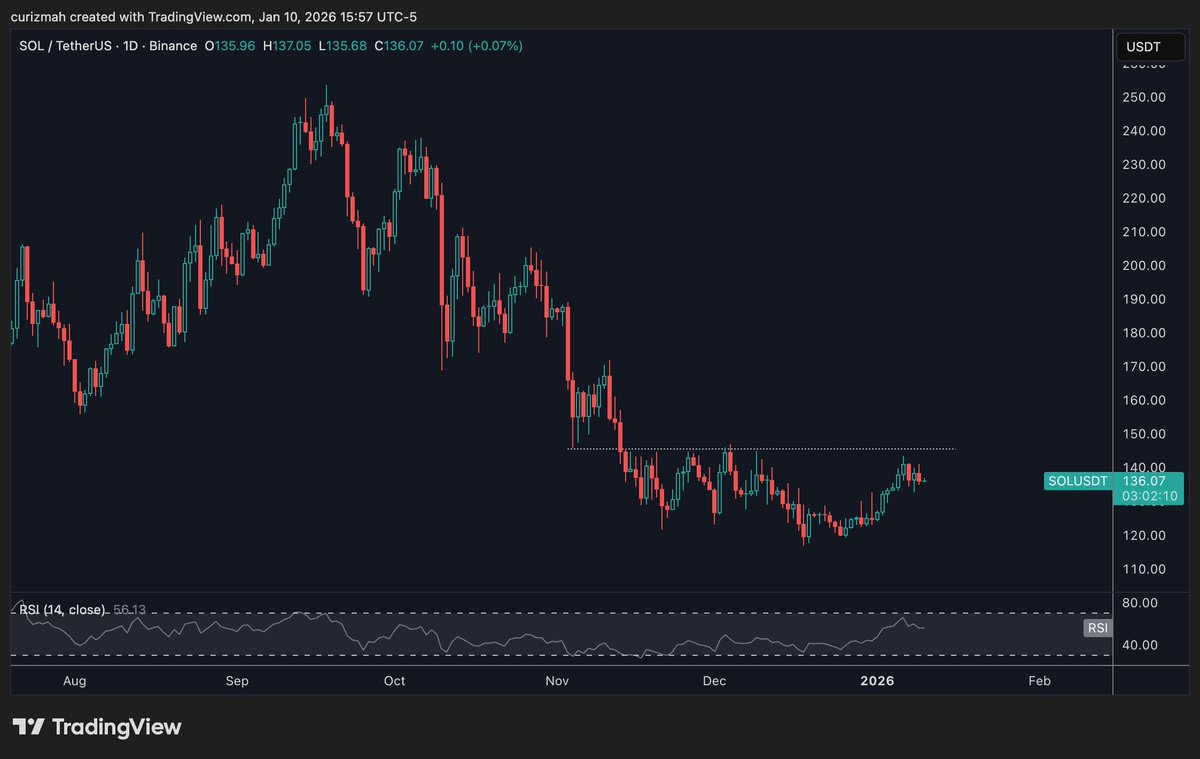Click the RSI badge on the scale
Viewport: 1200px width, 759px height.
pos(1097,628)
